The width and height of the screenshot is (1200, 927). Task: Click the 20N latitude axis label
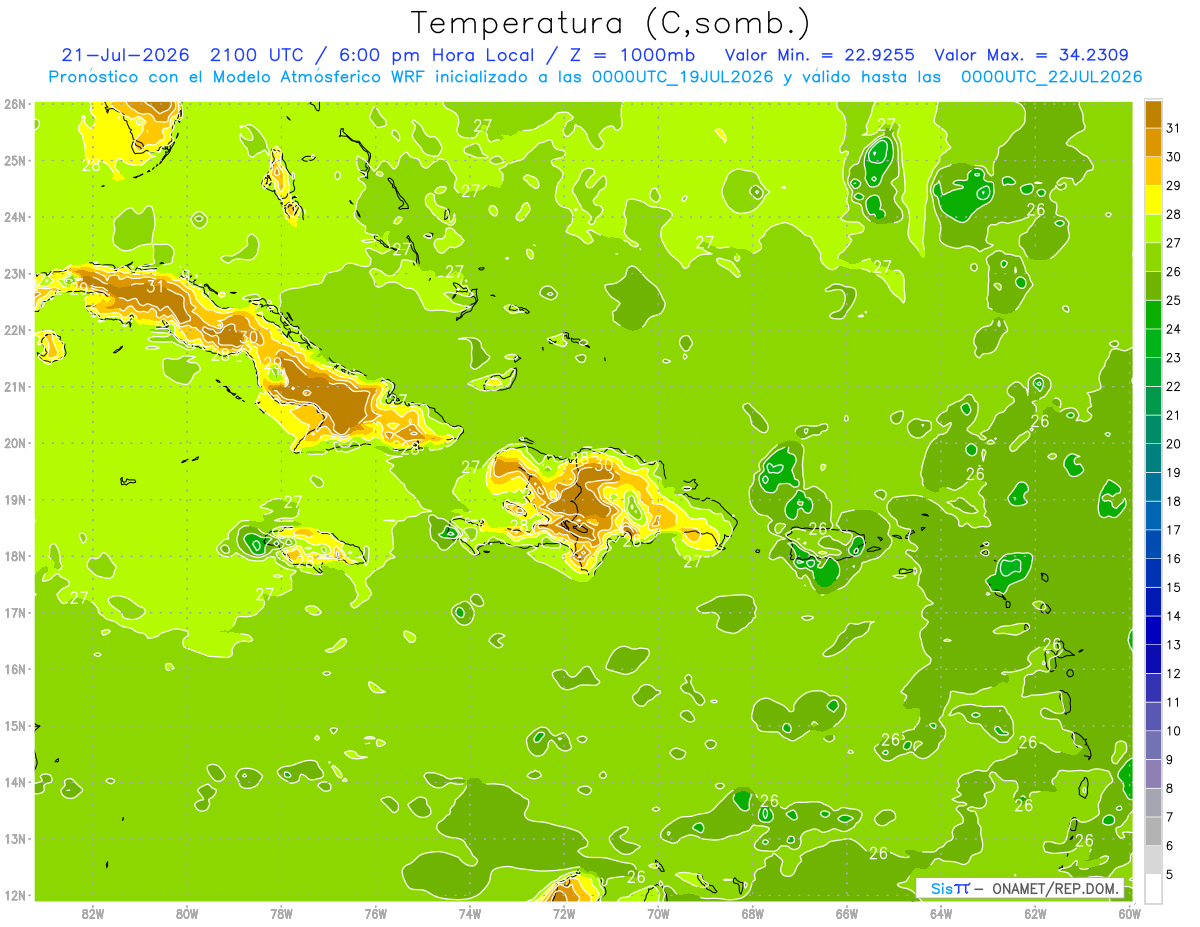15,443
